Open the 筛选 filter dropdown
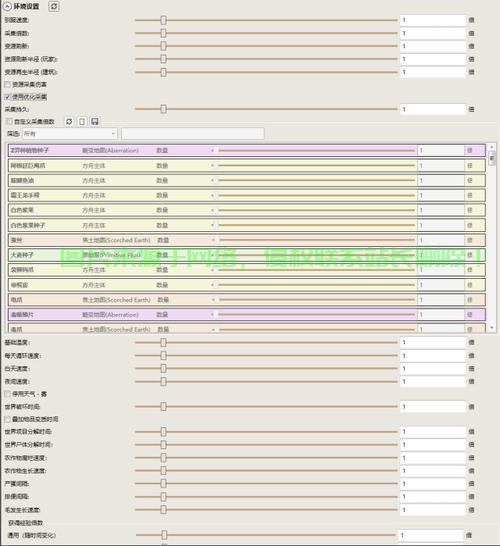The image size is (500, 546). (x=70, y=134)
